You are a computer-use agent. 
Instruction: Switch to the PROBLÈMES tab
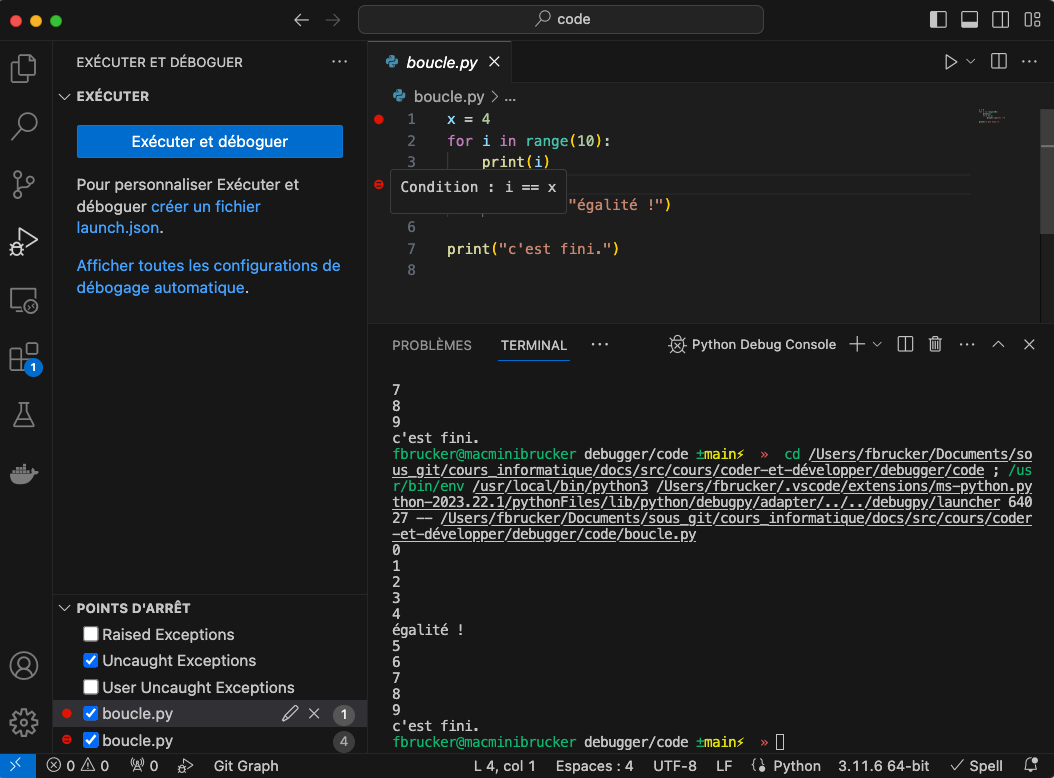pos(431,344)
